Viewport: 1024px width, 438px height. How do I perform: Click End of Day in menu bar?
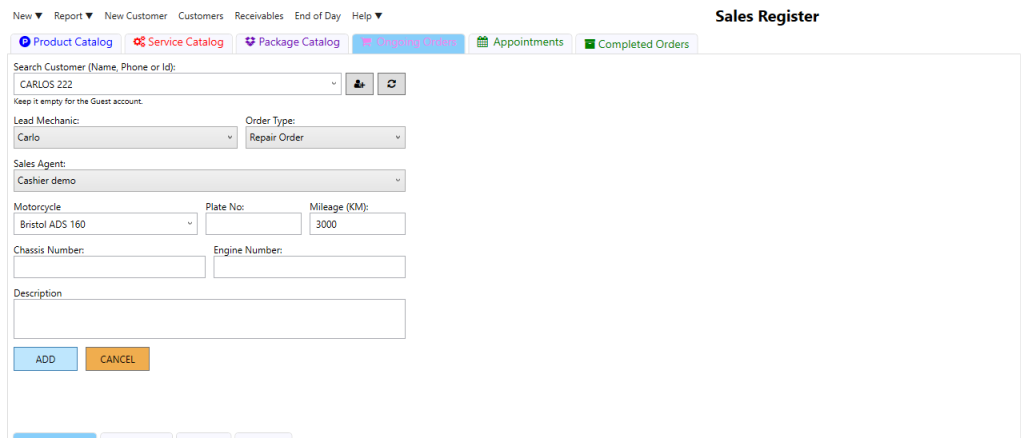click(318, 16)
